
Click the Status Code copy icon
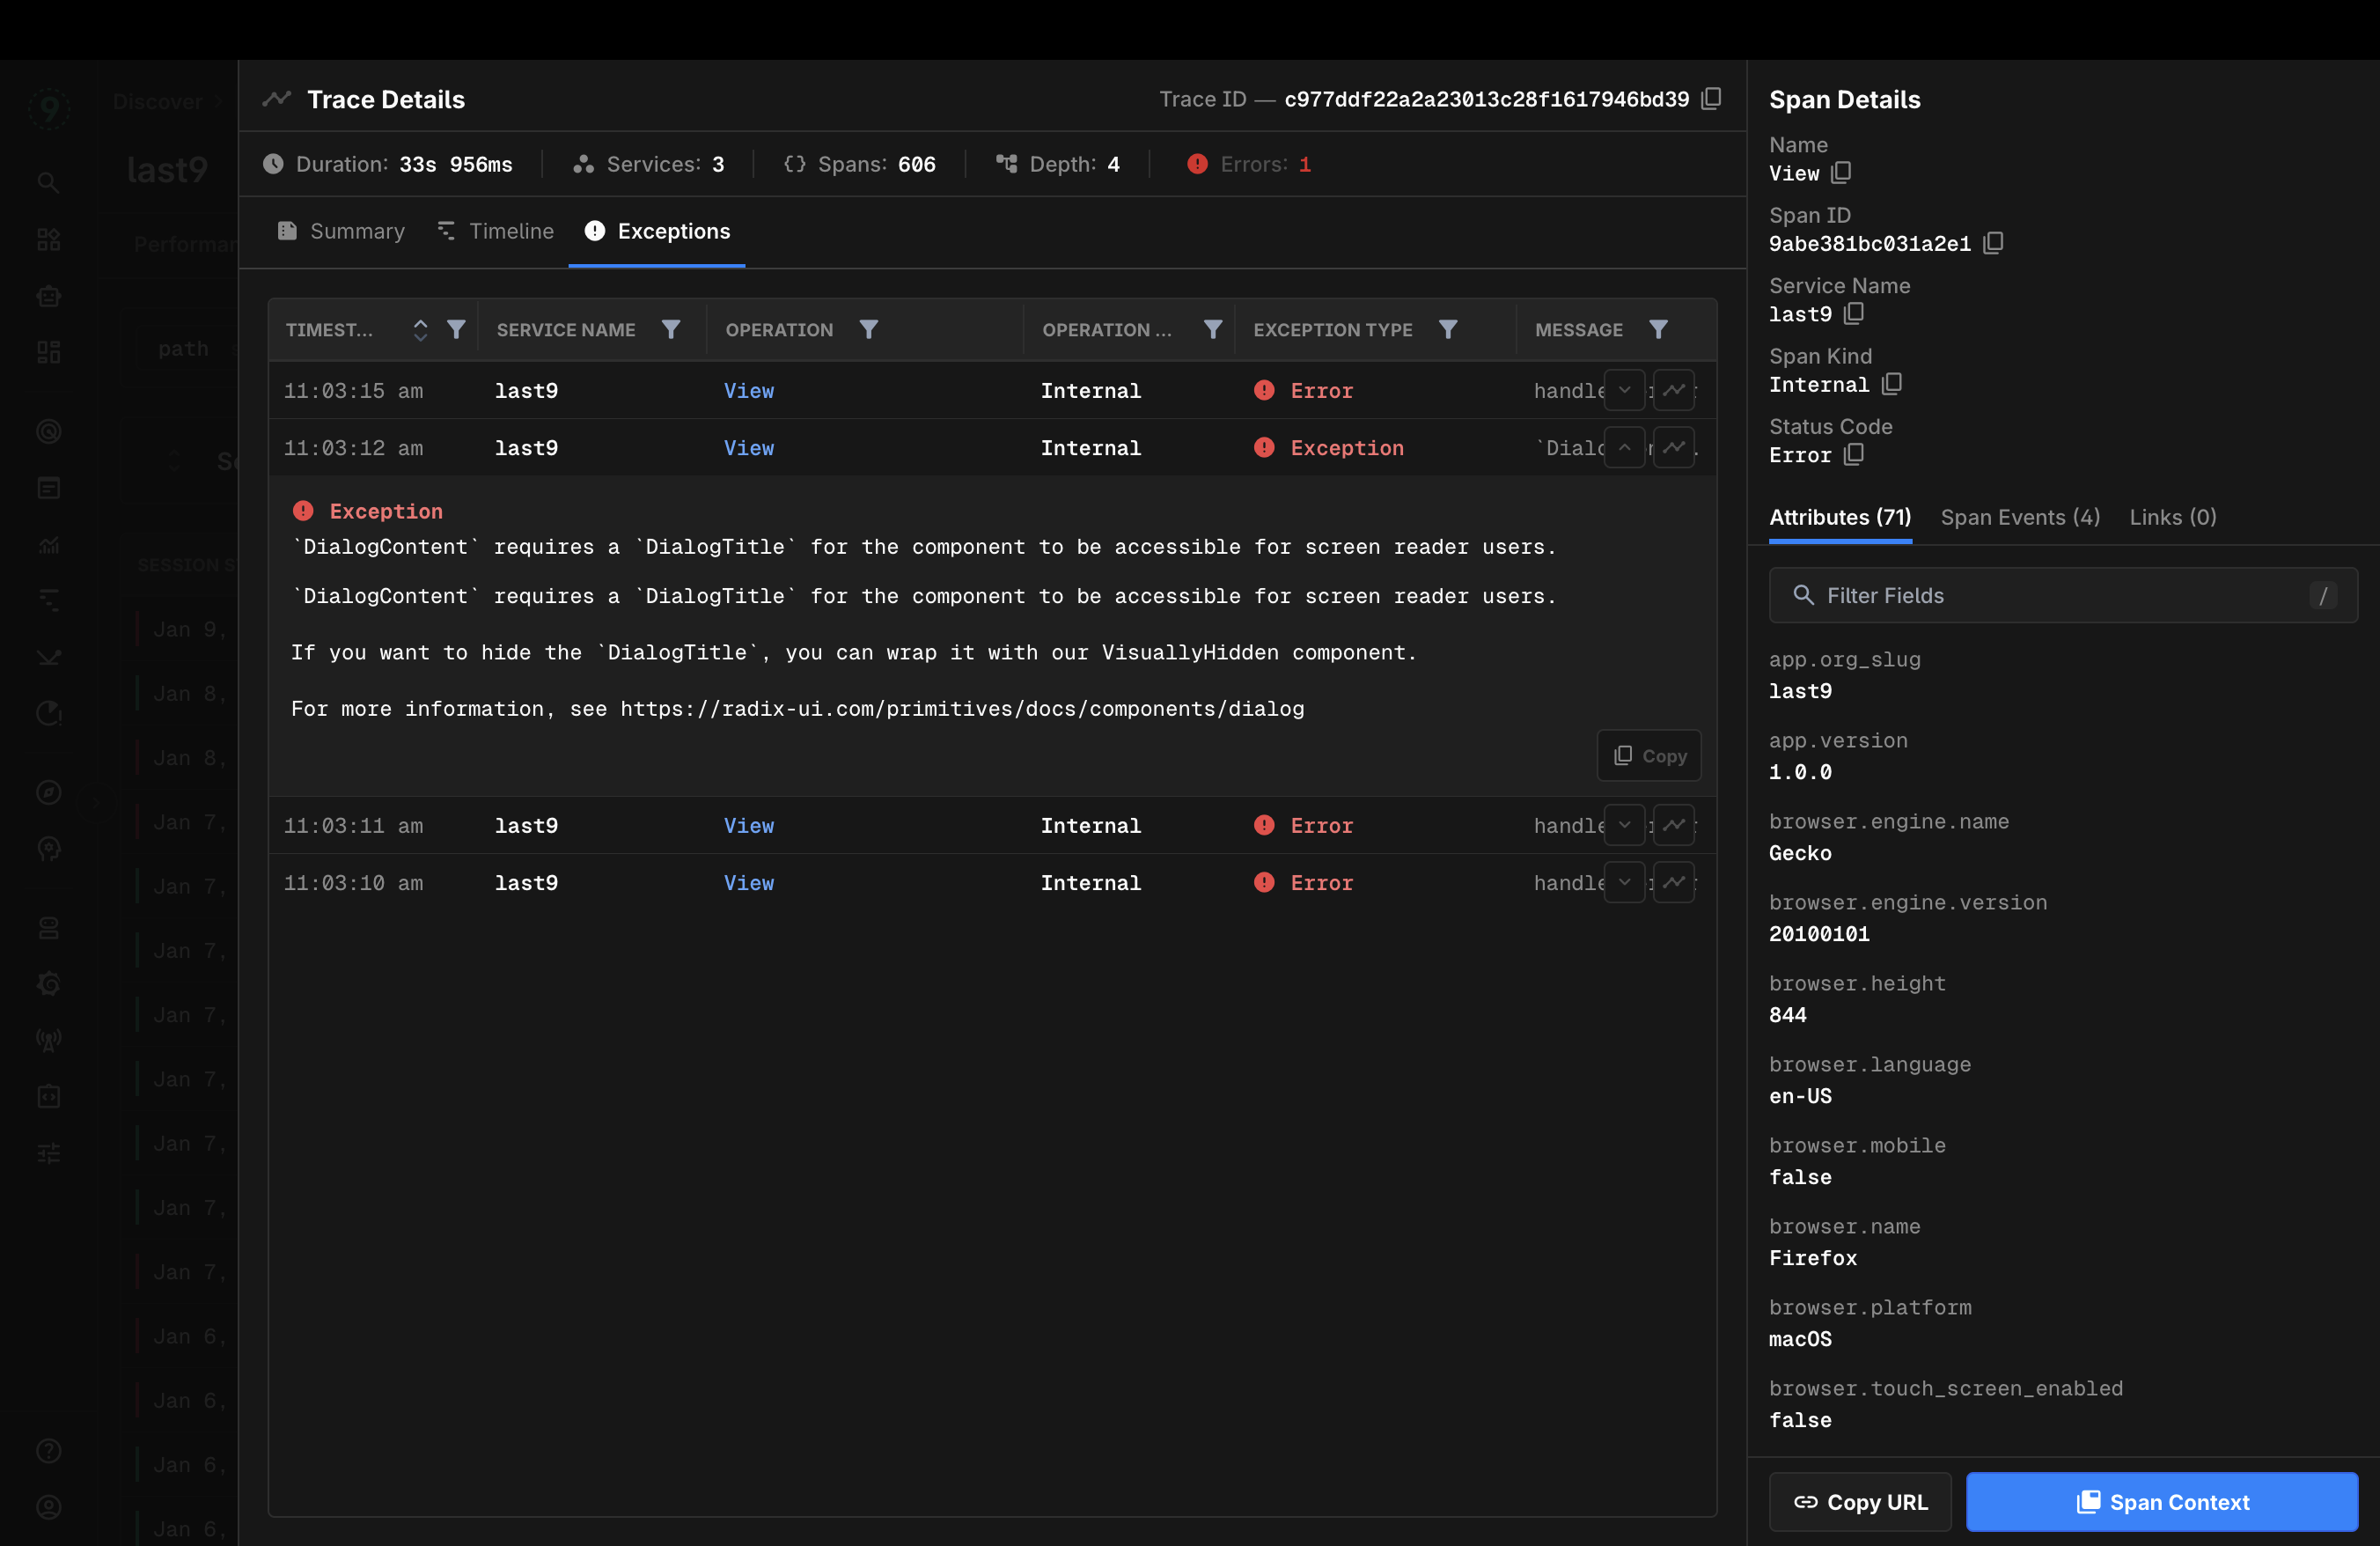(x=1854, y=455)
